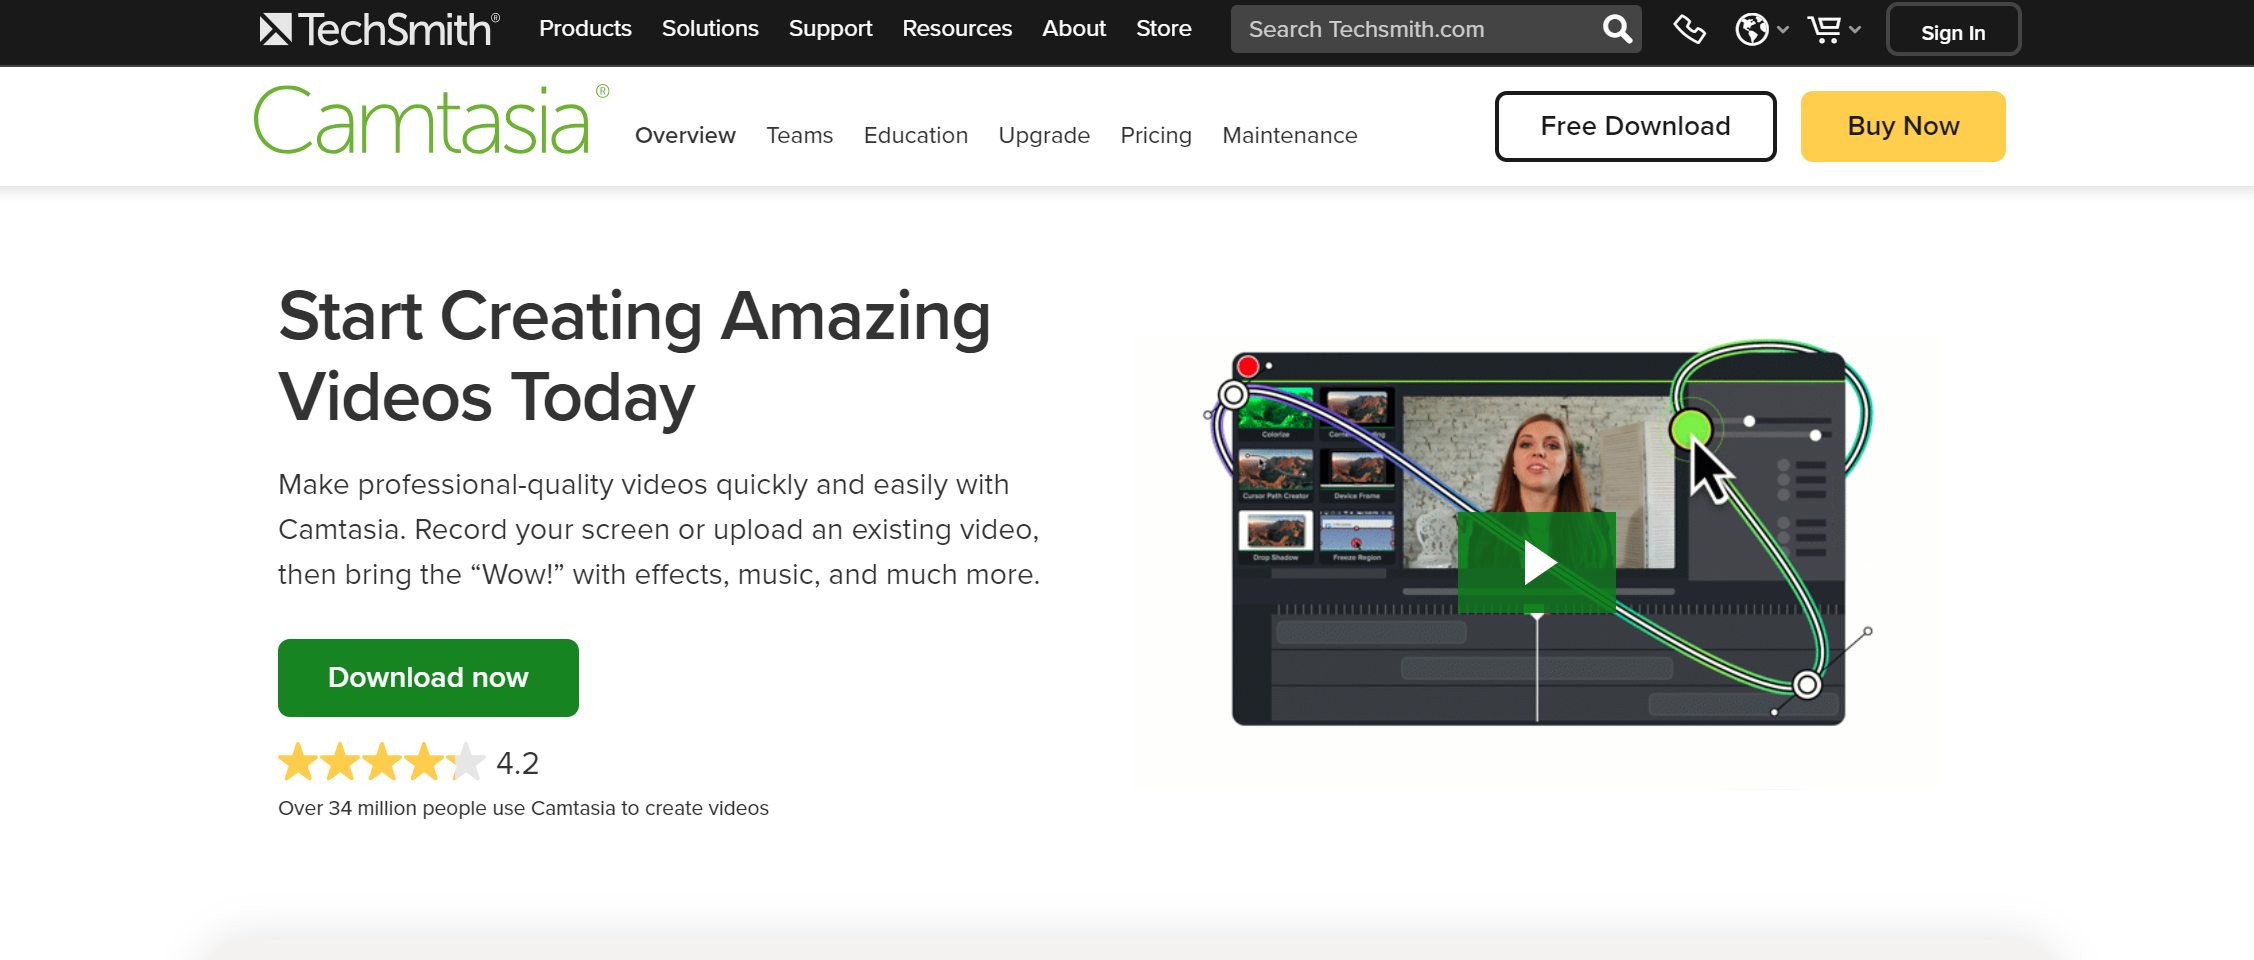
Task: Select the Teams tab
Action: tap(799, 135)
